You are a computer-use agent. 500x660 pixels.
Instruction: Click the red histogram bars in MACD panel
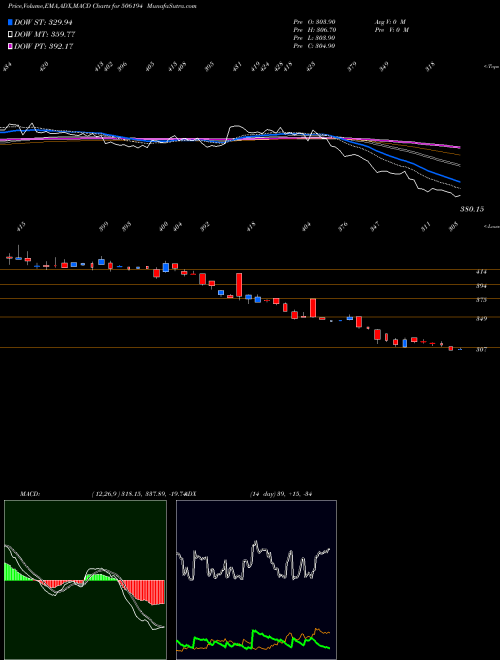147,592
